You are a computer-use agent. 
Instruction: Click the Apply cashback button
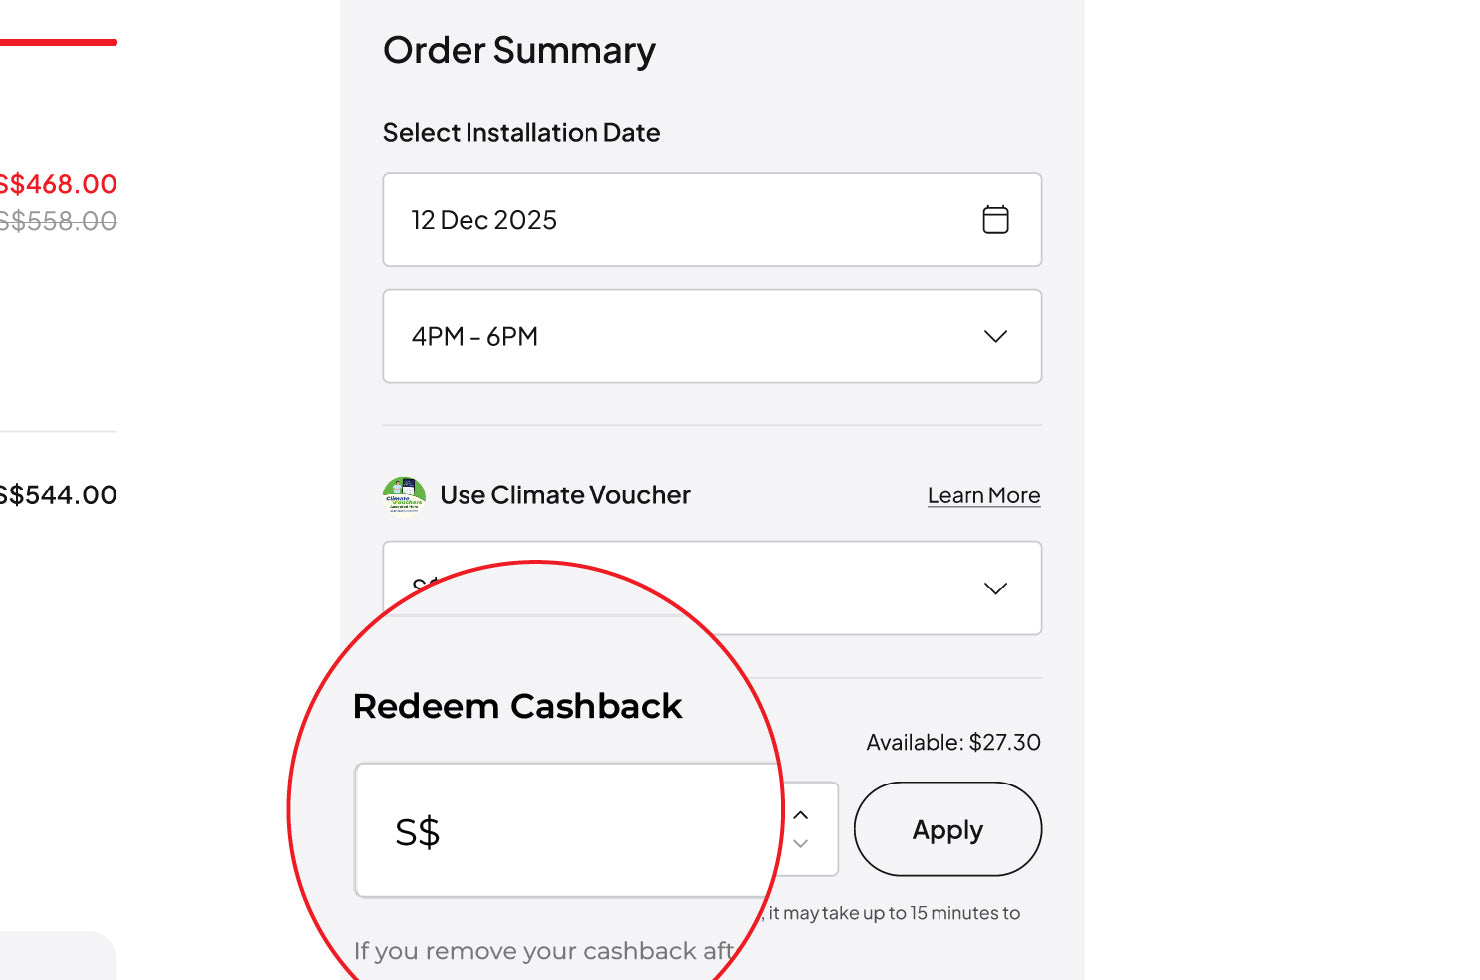pyautogui.click(x=947, y=829)
